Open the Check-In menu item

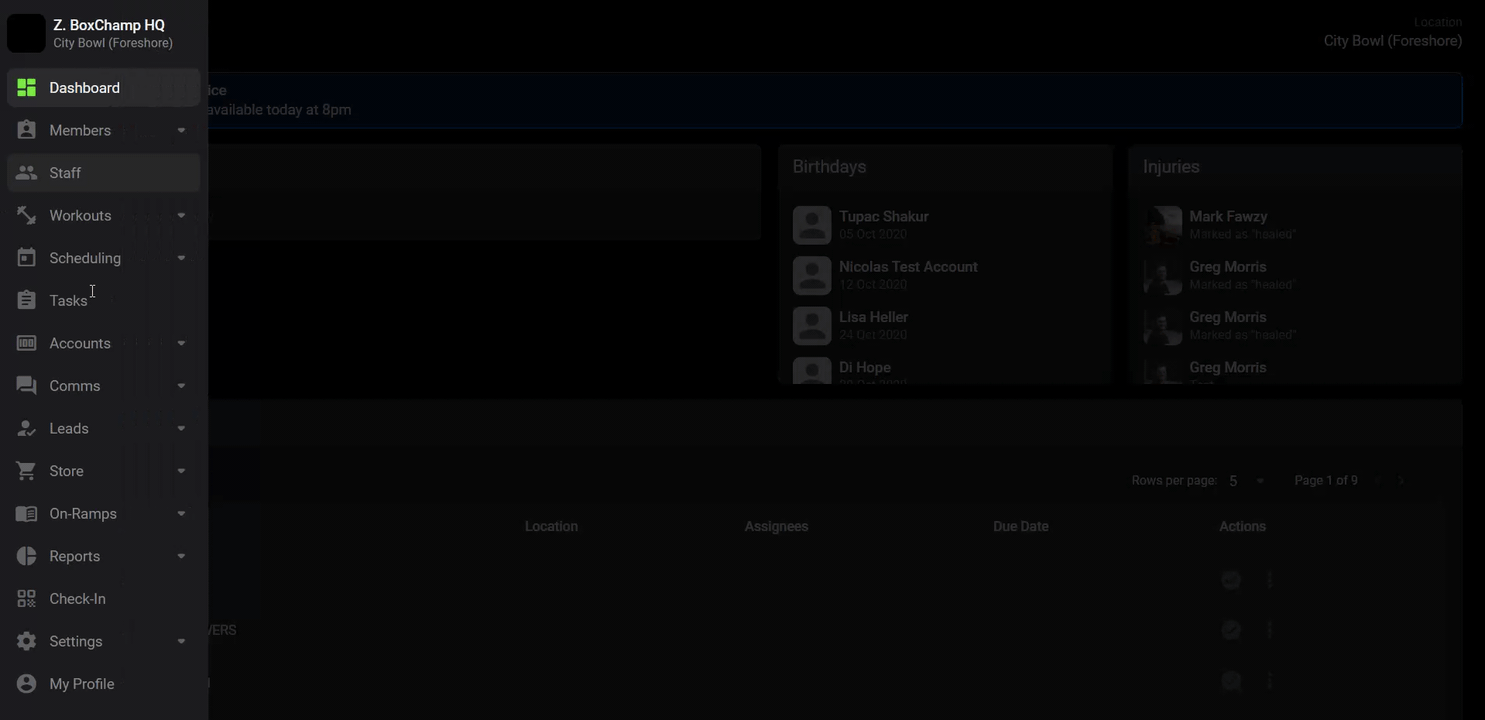[104, 599]
